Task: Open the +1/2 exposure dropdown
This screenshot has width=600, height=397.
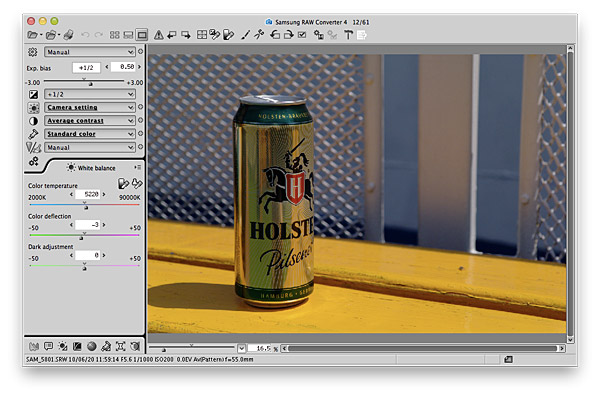Action: tap(90, 94)
